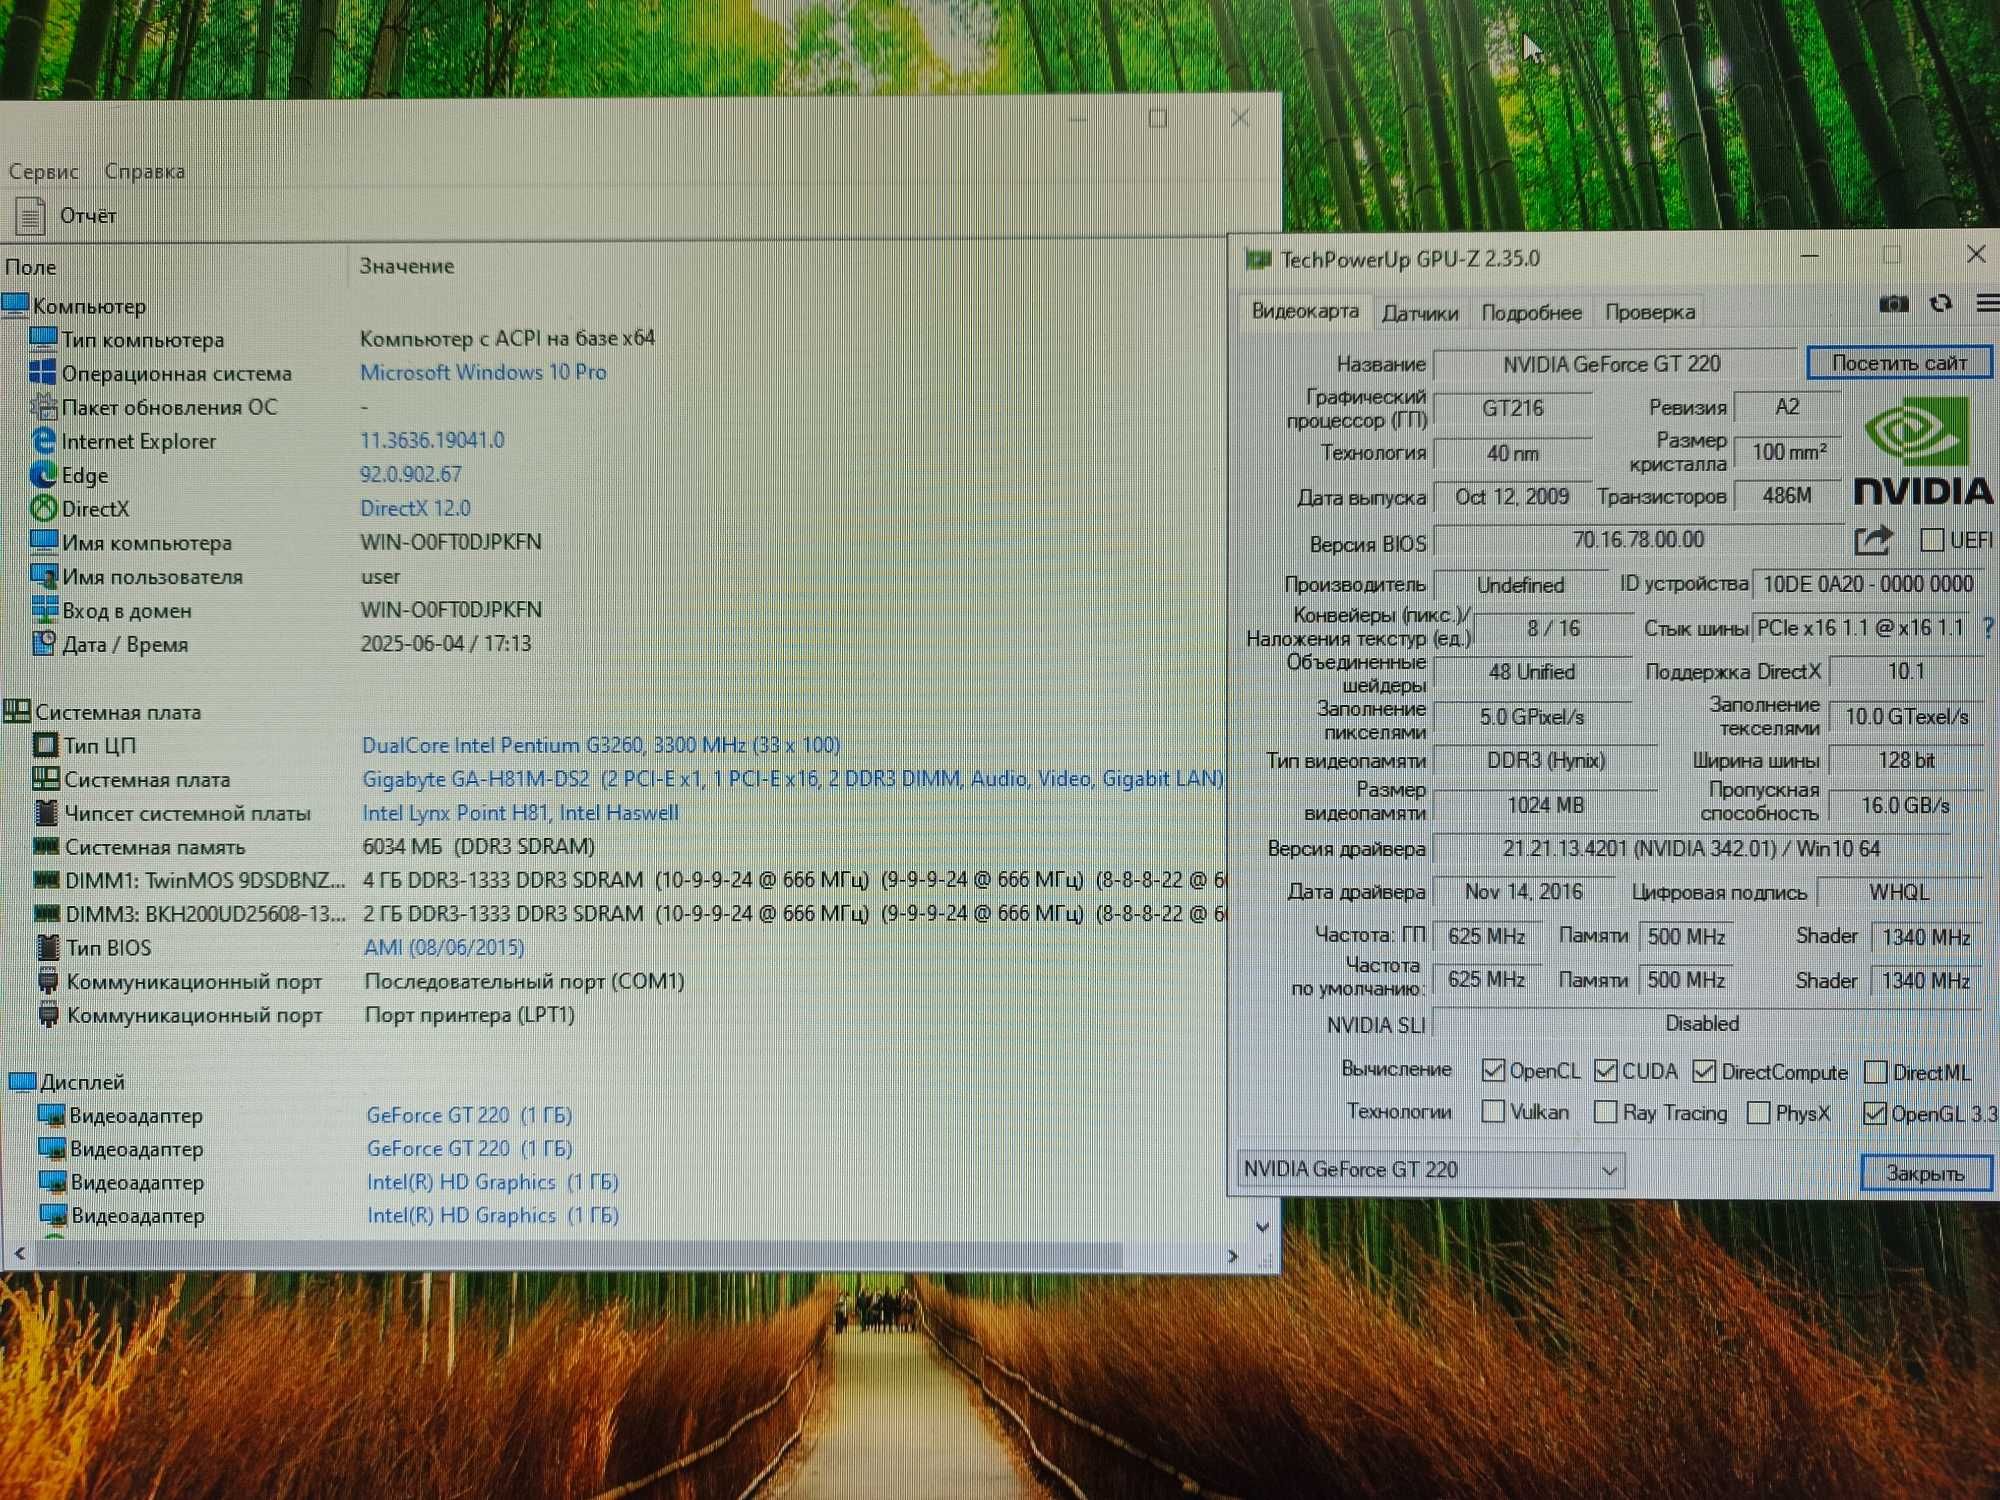The width and height of the screenshot is (2000, 1500).
Task: Select the Системная плата category icon
Action: pos(17,712)
